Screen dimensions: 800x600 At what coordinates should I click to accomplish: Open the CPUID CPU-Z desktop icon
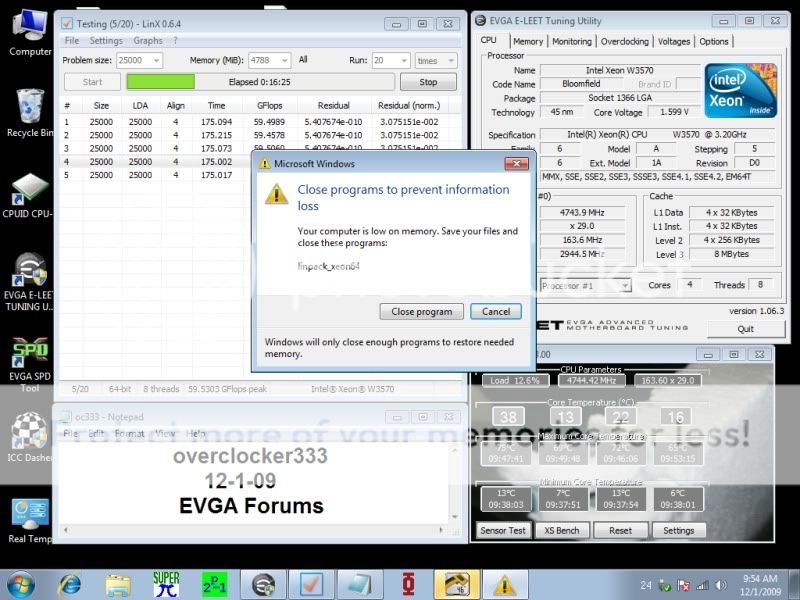coord(29,193)
